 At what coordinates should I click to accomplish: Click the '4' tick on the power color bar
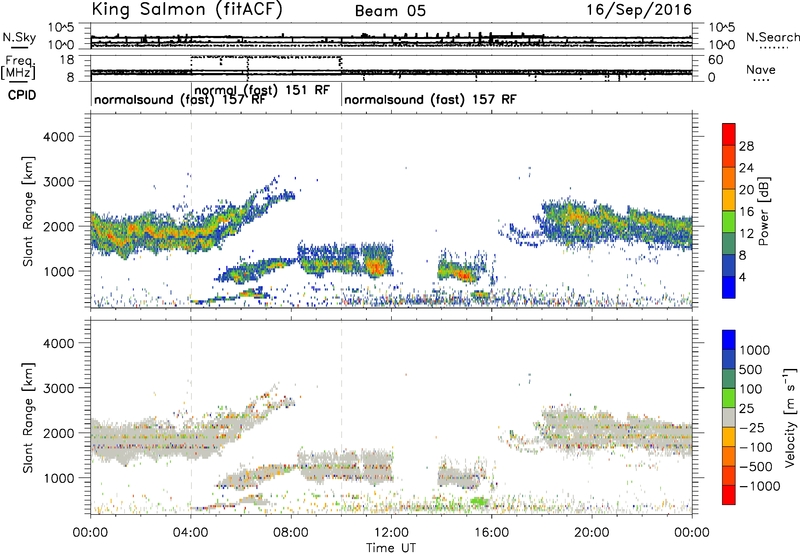[742, 277]
